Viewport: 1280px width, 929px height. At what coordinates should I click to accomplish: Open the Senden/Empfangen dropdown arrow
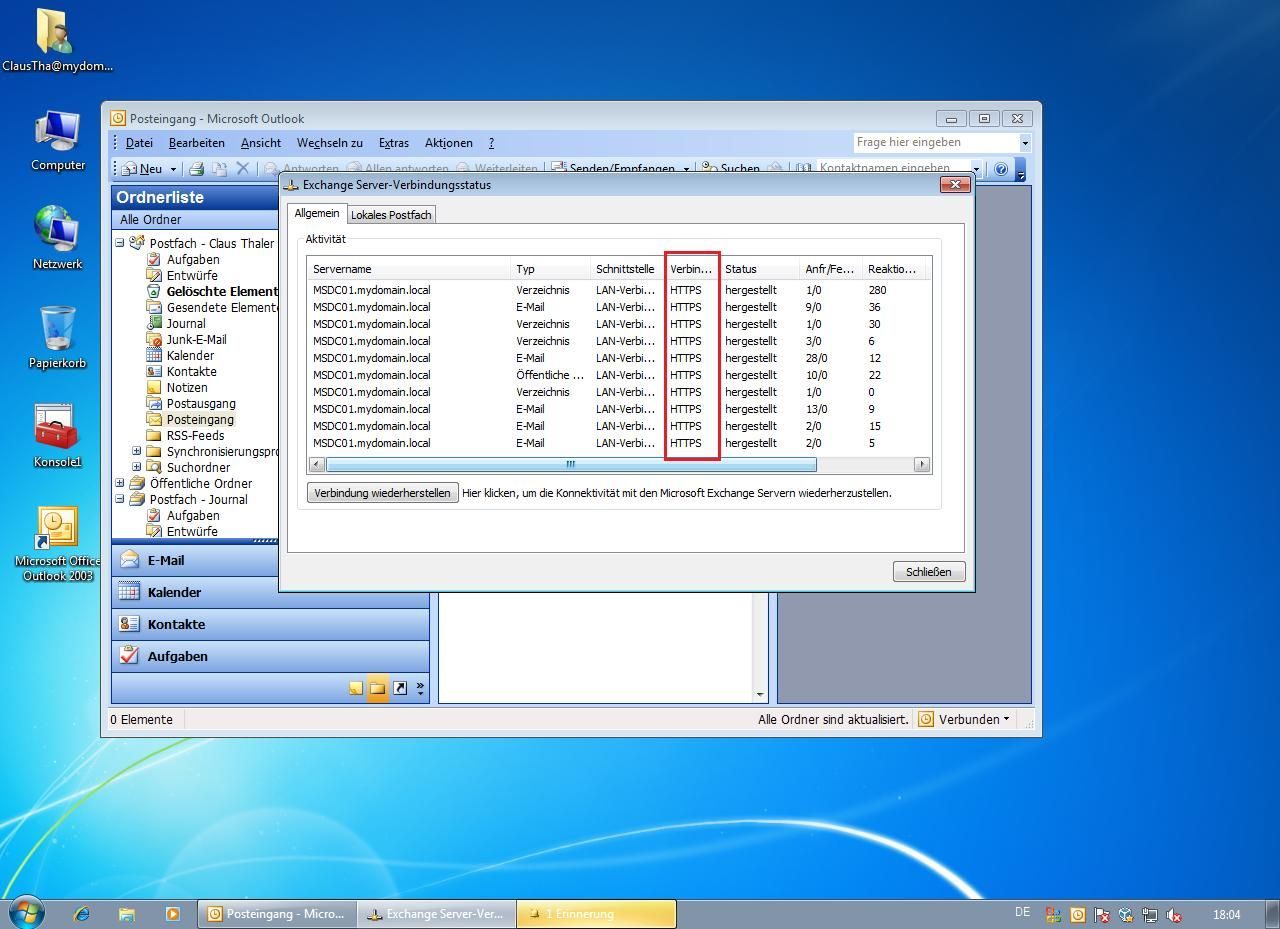tap(686, 169)
